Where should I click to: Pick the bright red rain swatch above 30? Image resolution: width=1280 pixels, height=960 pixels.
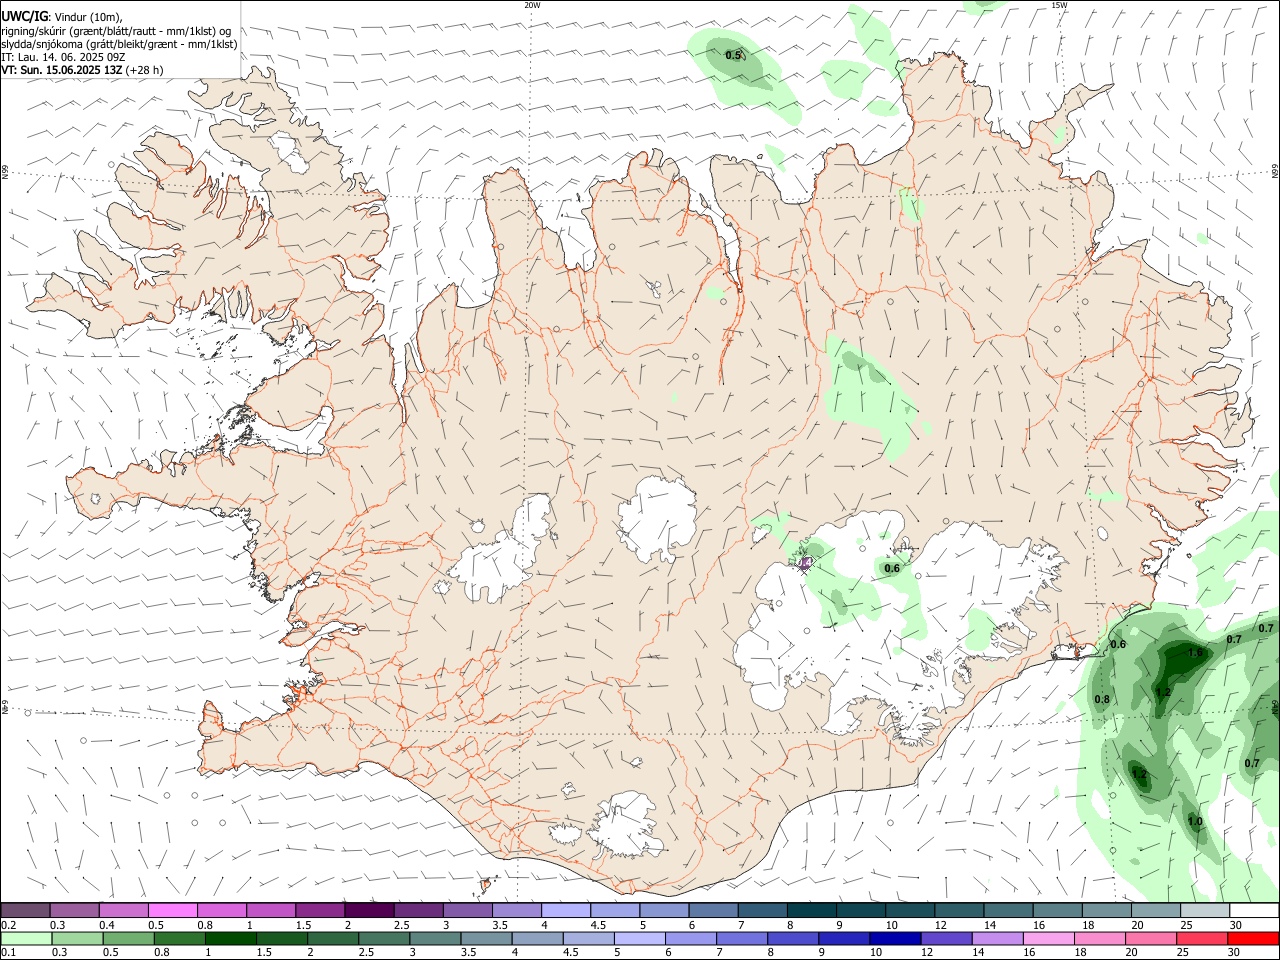[1254, 939]
